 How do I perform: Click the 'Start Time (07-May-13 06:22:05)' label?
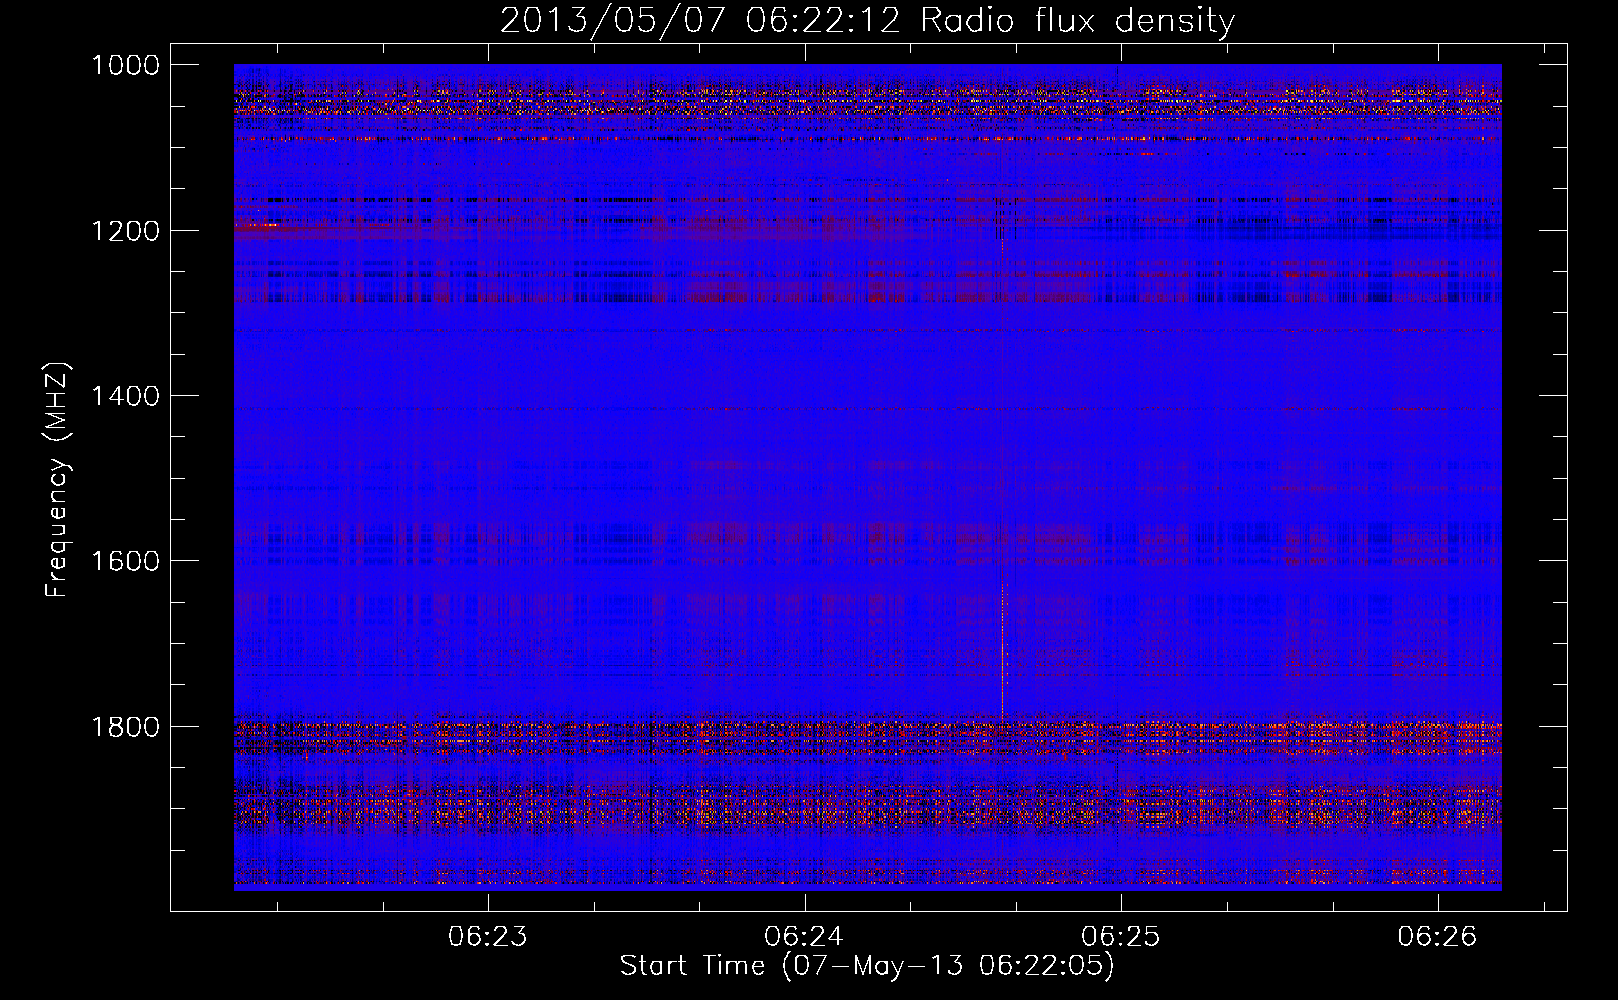[x=867, y=966]
